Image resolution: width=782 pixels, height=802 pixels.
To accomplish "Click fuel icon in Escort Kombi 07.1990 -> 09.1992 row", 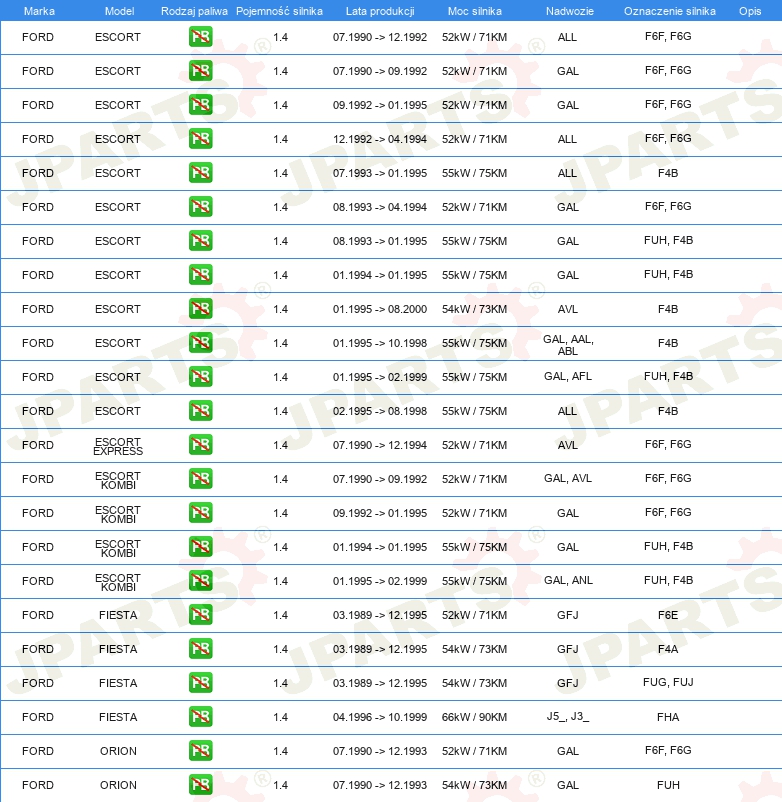I will [200, 479].
